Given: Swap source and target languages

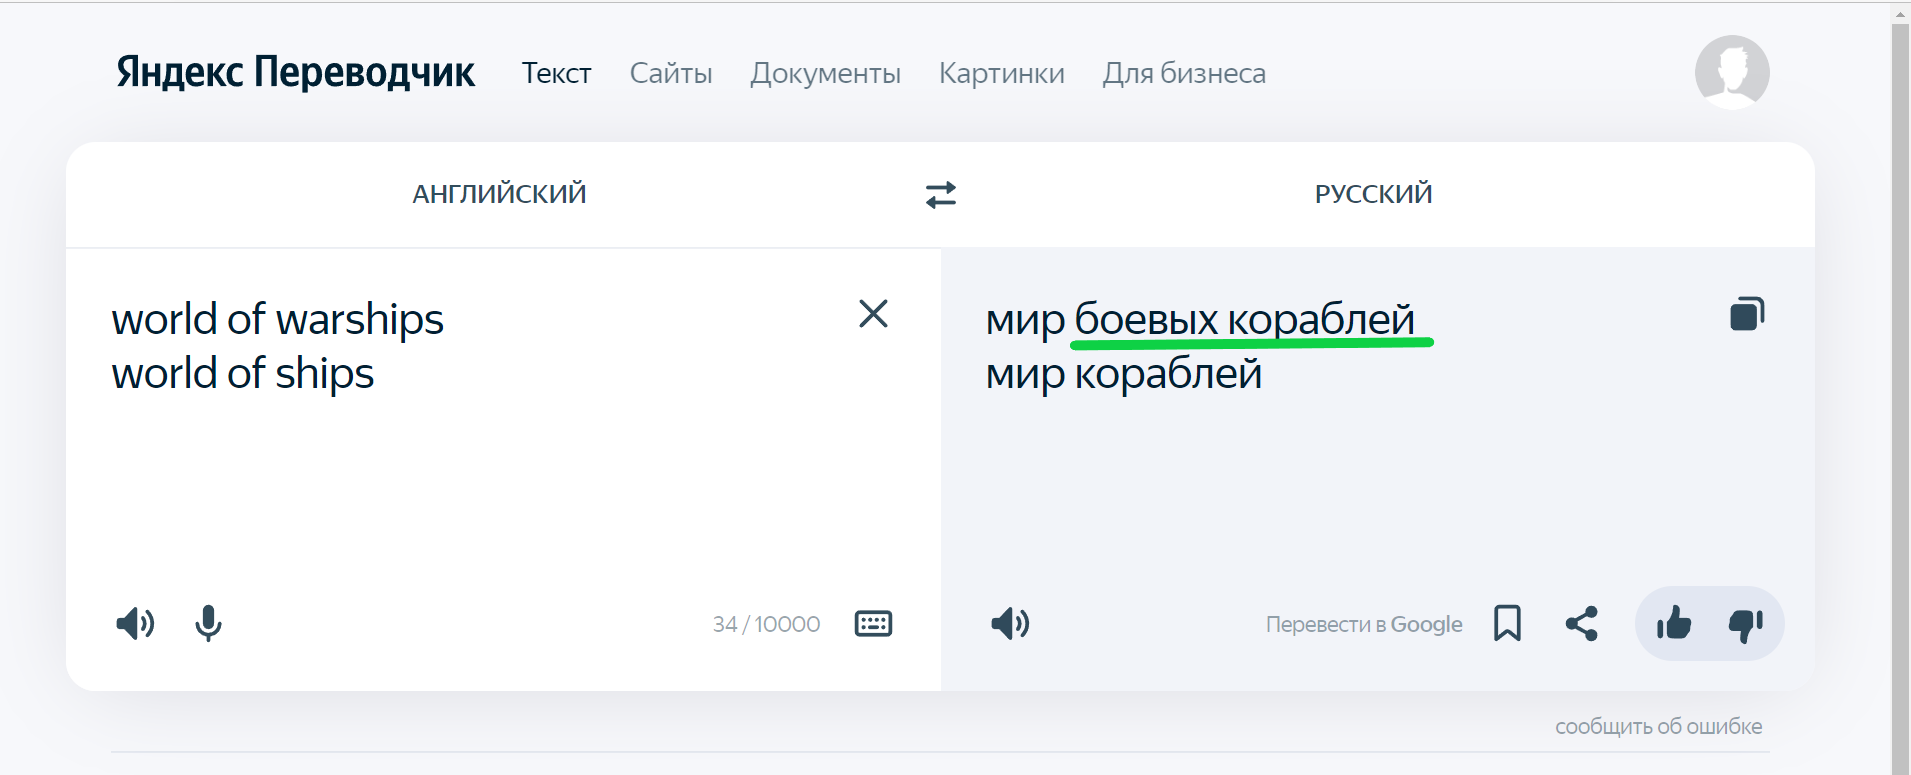Looking at the screenshot, I should 941,194.
